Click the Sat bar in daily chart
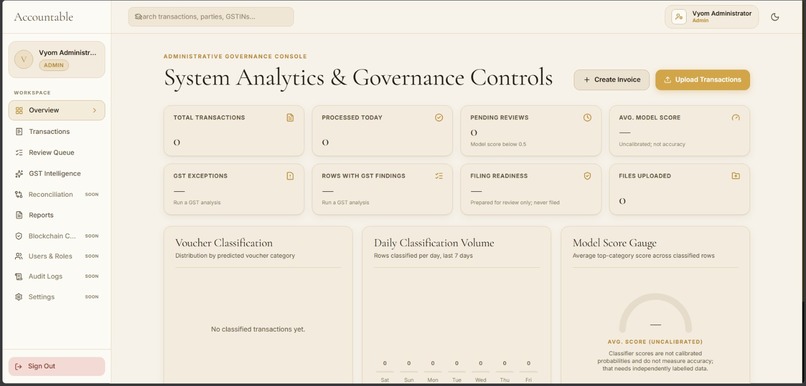Viewport: 806px width, 386px height. point(384,371)
